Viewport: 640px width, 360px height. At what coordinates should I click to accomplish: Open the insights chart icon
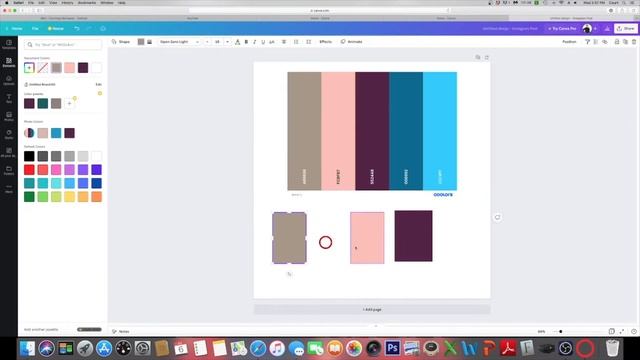(x=607, y=29)
